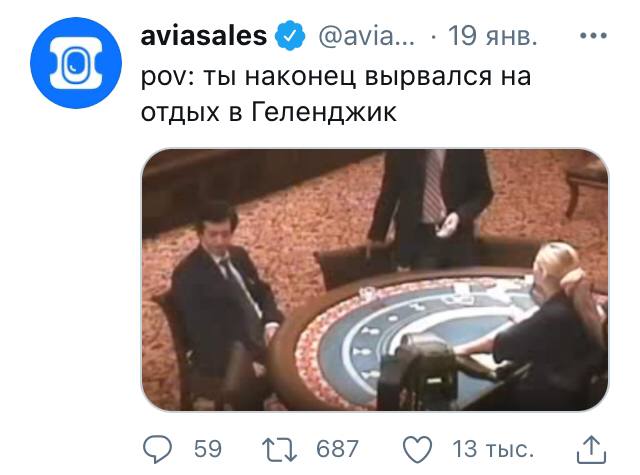Open the three-dots tweet menu
This screenshot has width=640, height=475.
coord(593,36)
